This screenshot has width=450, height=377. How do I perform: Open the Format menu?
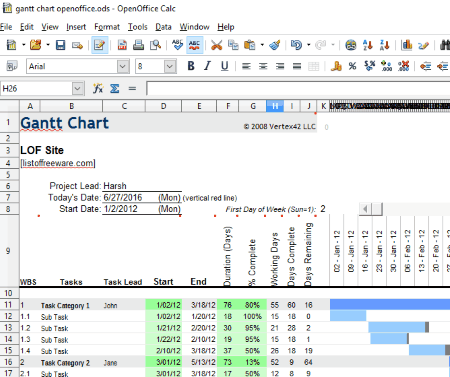pyautogui.click(x=107, y=27)
